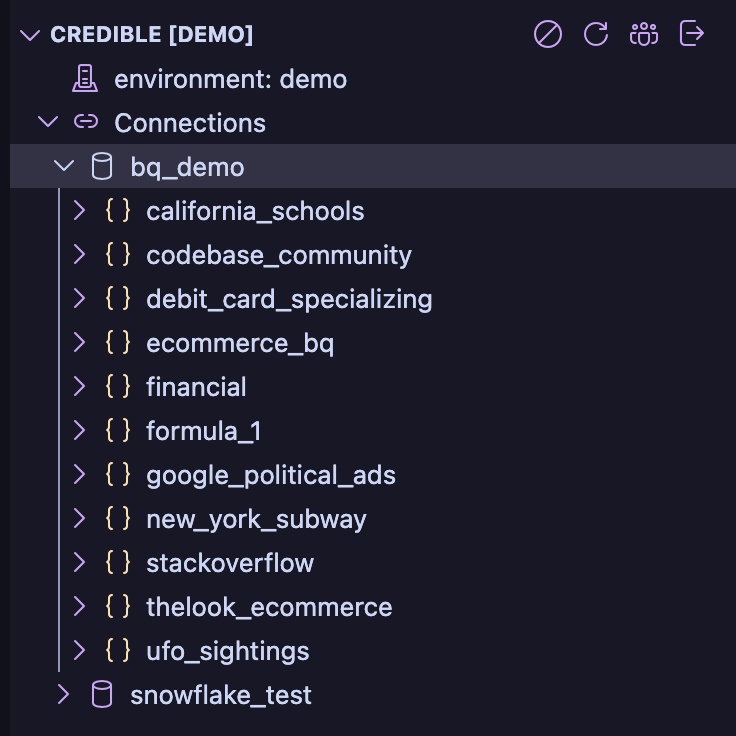Viewport: 736px width, 736px height.
Task: Select the snowflake_test label
Action: point(221,695)
